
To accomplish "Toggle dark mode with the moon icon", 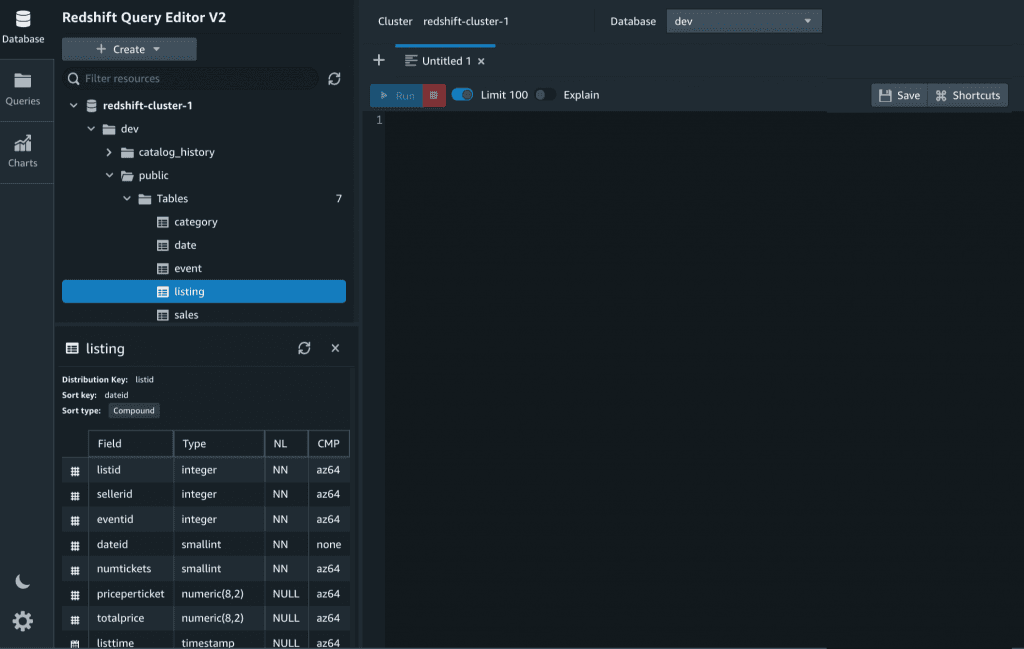I will [x=23, y=580].
